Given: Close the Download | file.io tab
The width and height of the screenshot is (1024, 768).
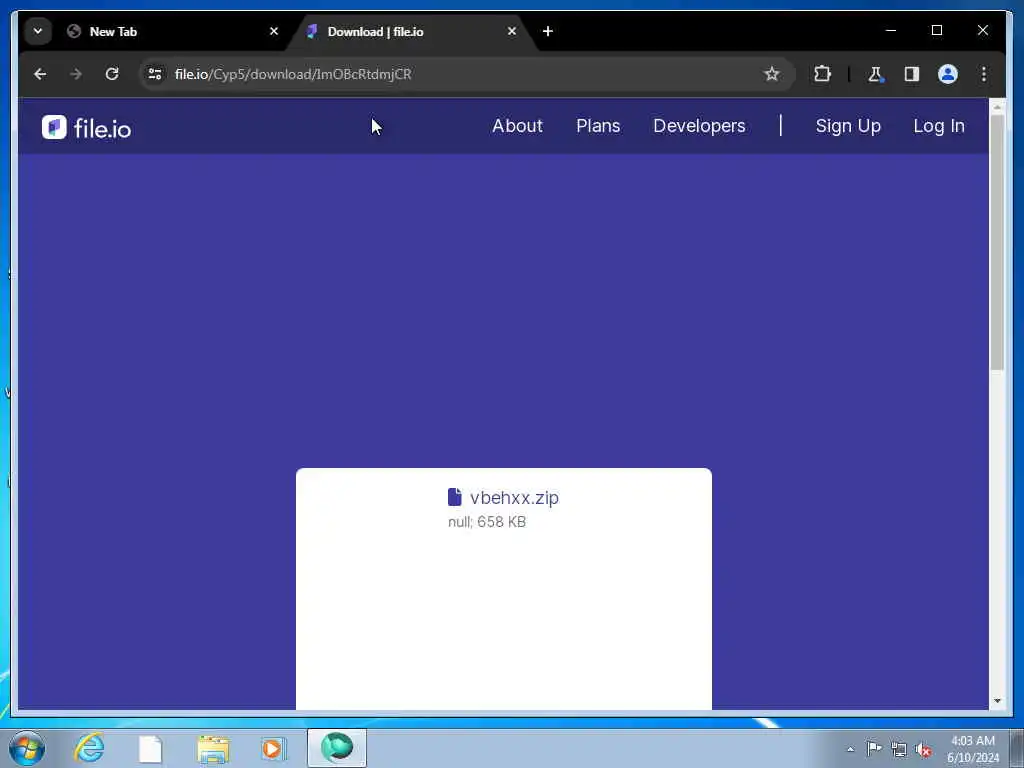Looking at the screenshot, I should [512, 31].
